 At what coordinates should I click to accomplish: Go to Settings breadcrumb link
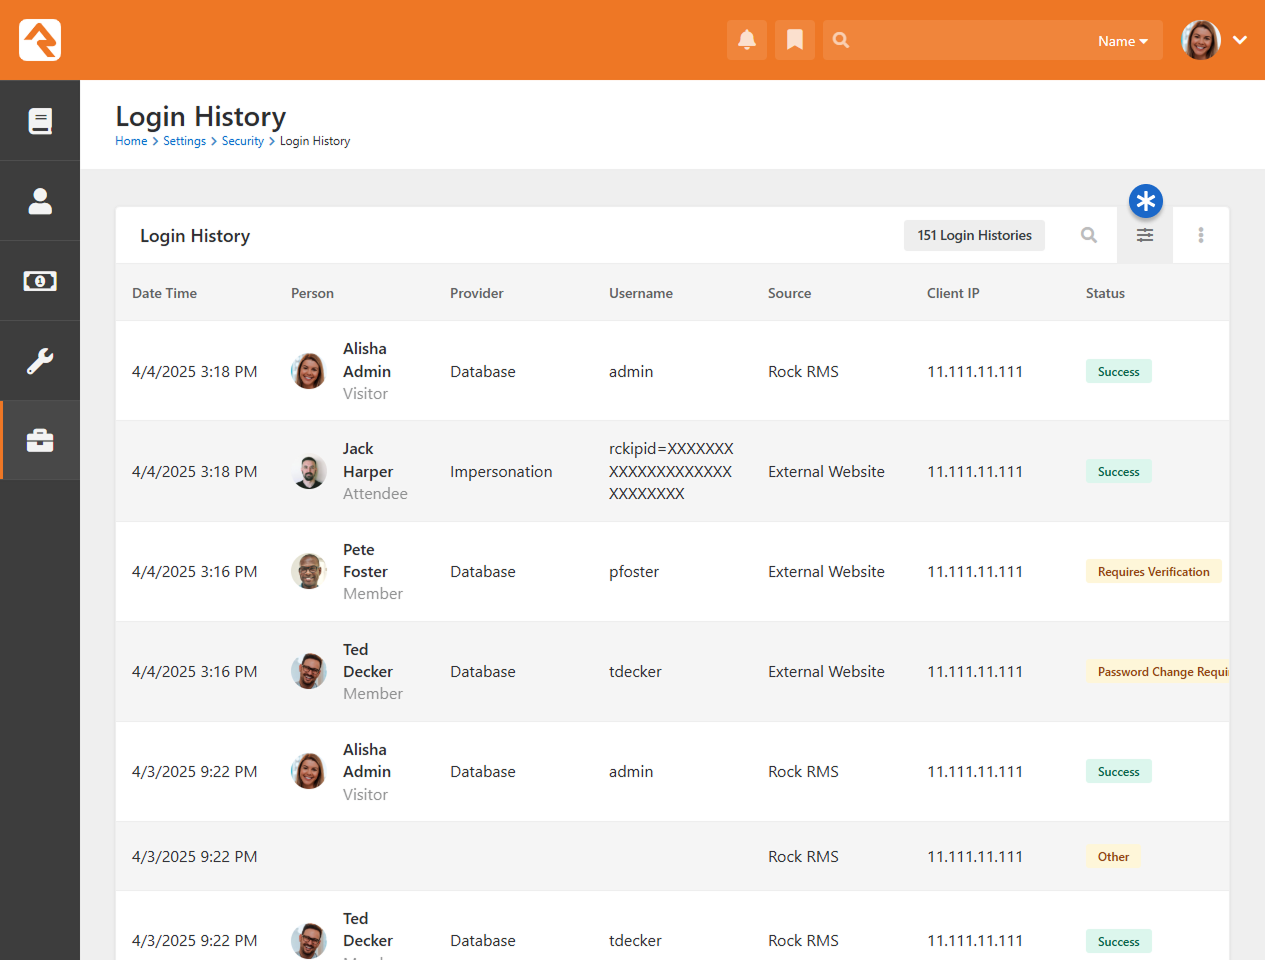coord(184,141)
